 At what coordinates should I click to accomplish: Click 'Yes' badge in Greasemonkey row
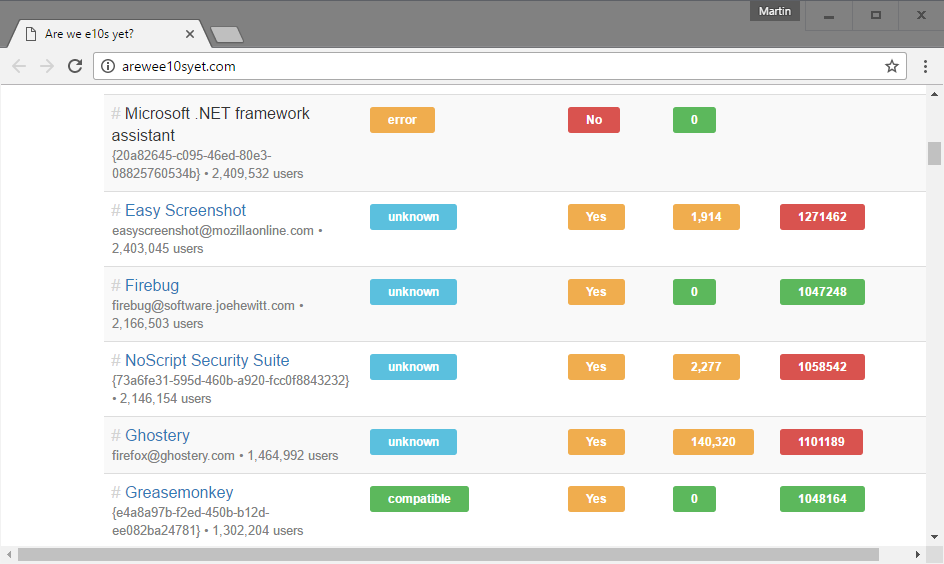coord(596,499)
